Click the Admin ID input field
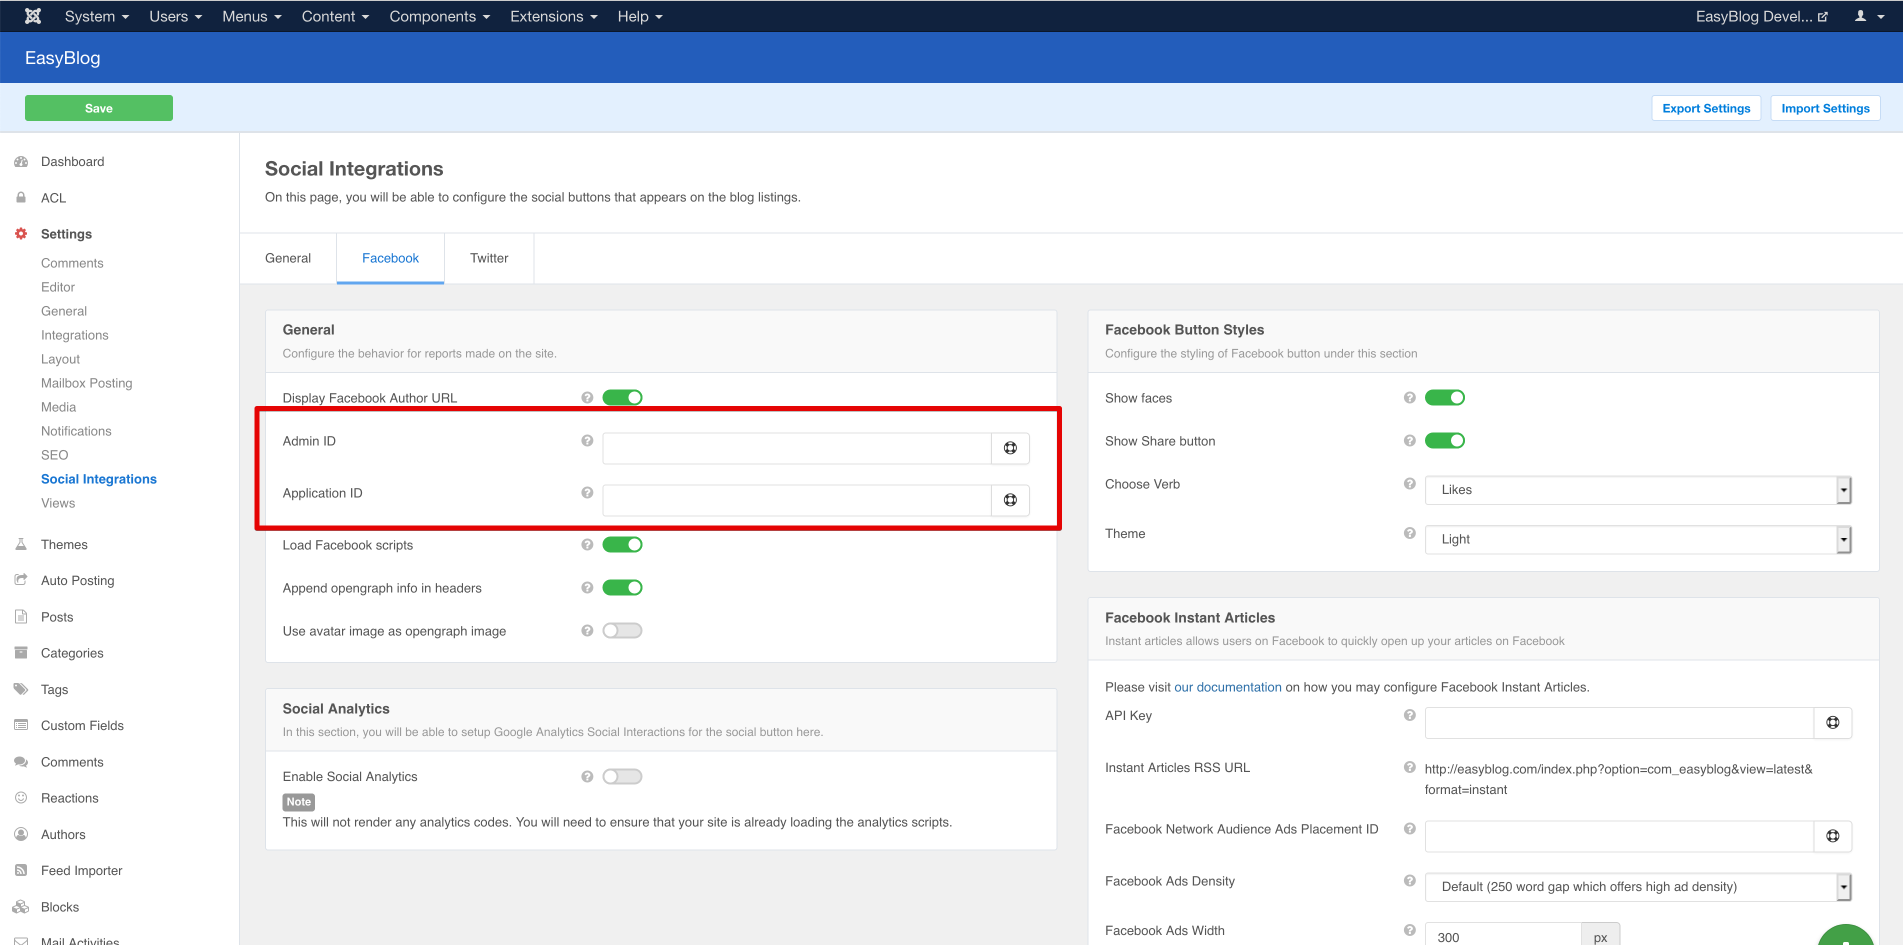This screenshot has width=1903, height=945. [x=796, y=448]
